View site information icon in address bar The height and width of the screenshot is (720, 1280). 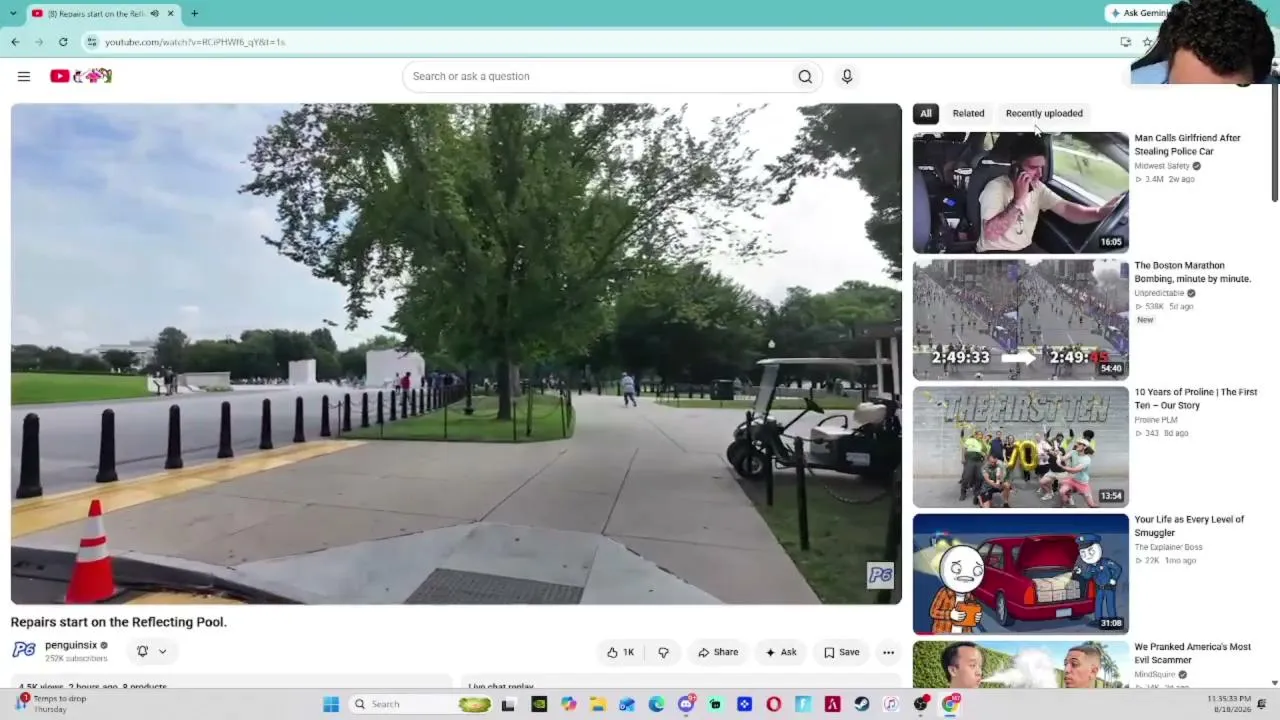point(91,42)
